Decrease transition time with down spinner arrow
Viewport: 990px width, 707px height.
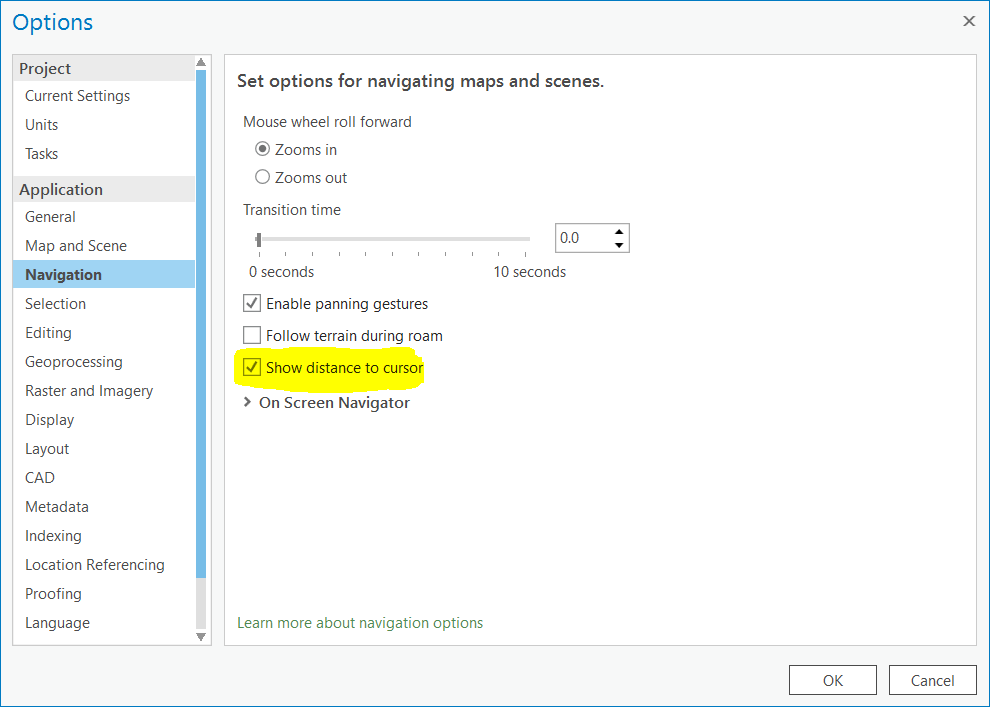click(619, 245)
